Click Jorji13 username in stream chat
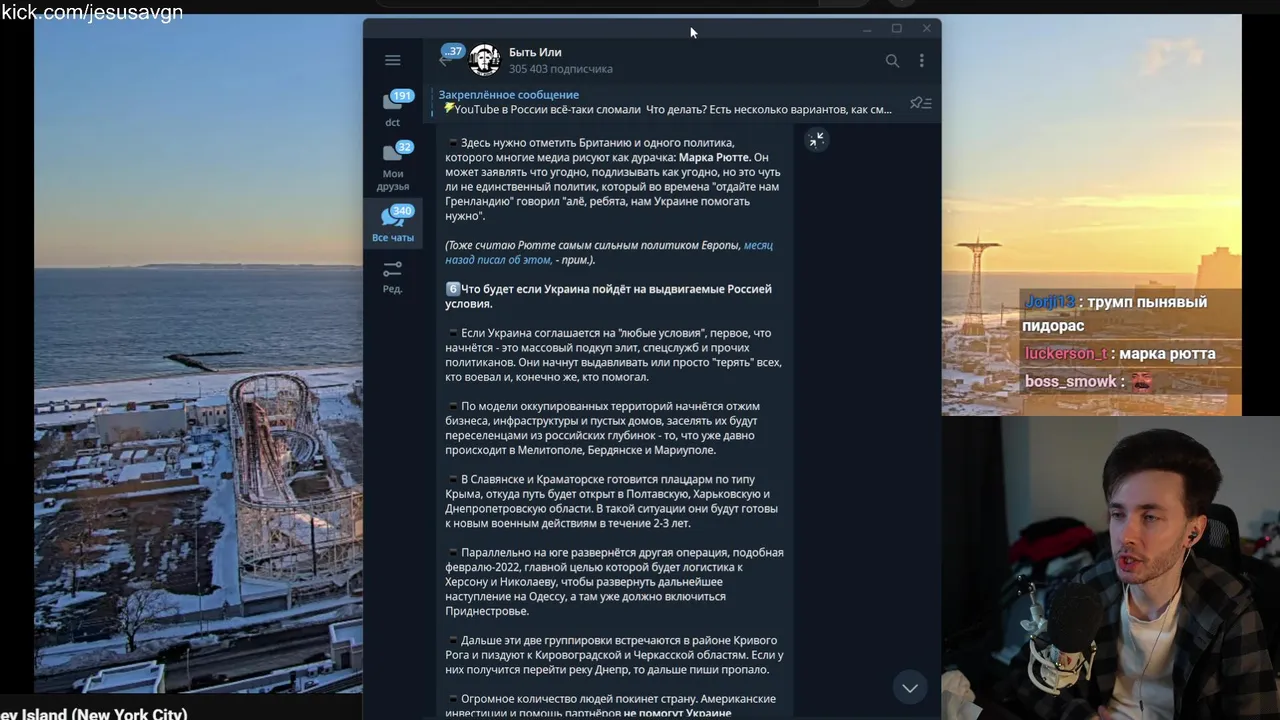Screen dimensions: 1280x720 coord(1050,302)
